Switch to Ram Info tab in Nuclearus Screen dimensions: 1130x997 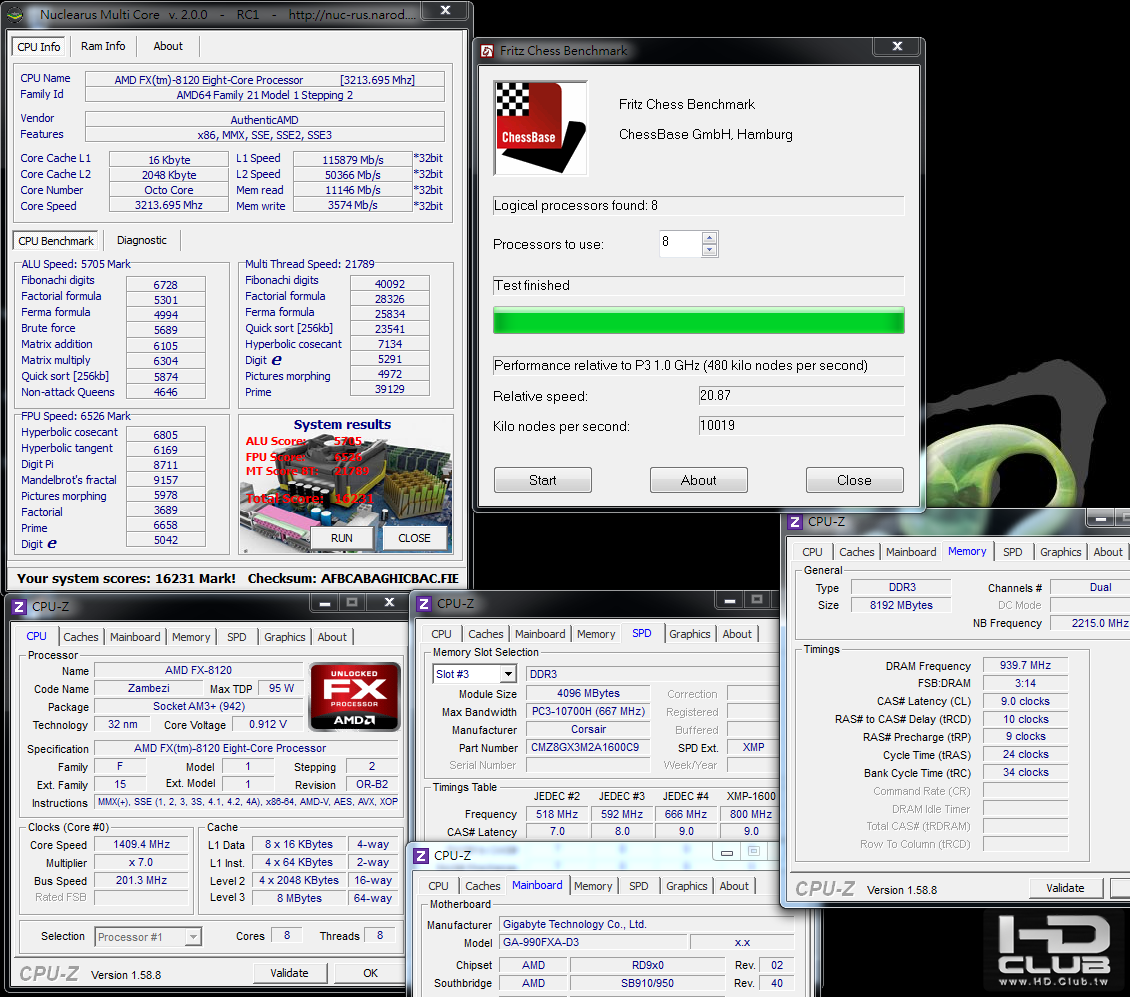click(103, 46)
